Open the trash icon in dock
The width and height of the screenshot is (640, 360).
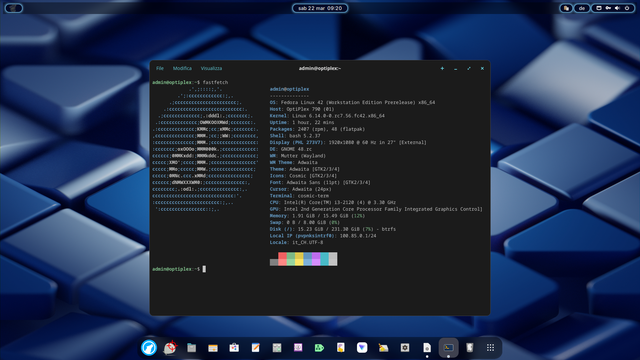tap(469, 348)
